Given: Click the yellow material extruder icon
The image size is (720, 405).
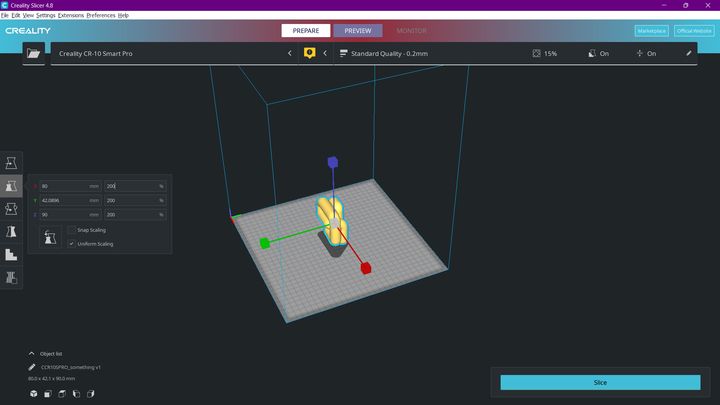Looking at the screenshot, I should pos(309,53).
